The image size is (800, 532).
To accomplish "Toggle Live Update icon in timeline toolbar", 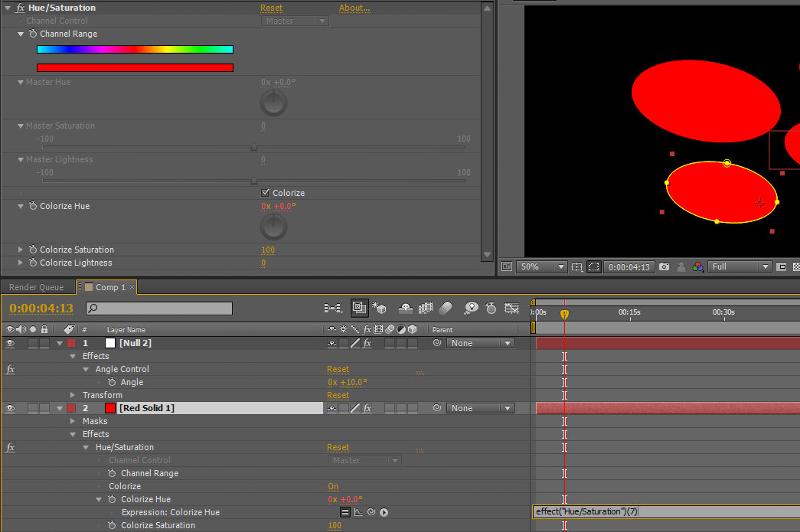I will [359, 308].
